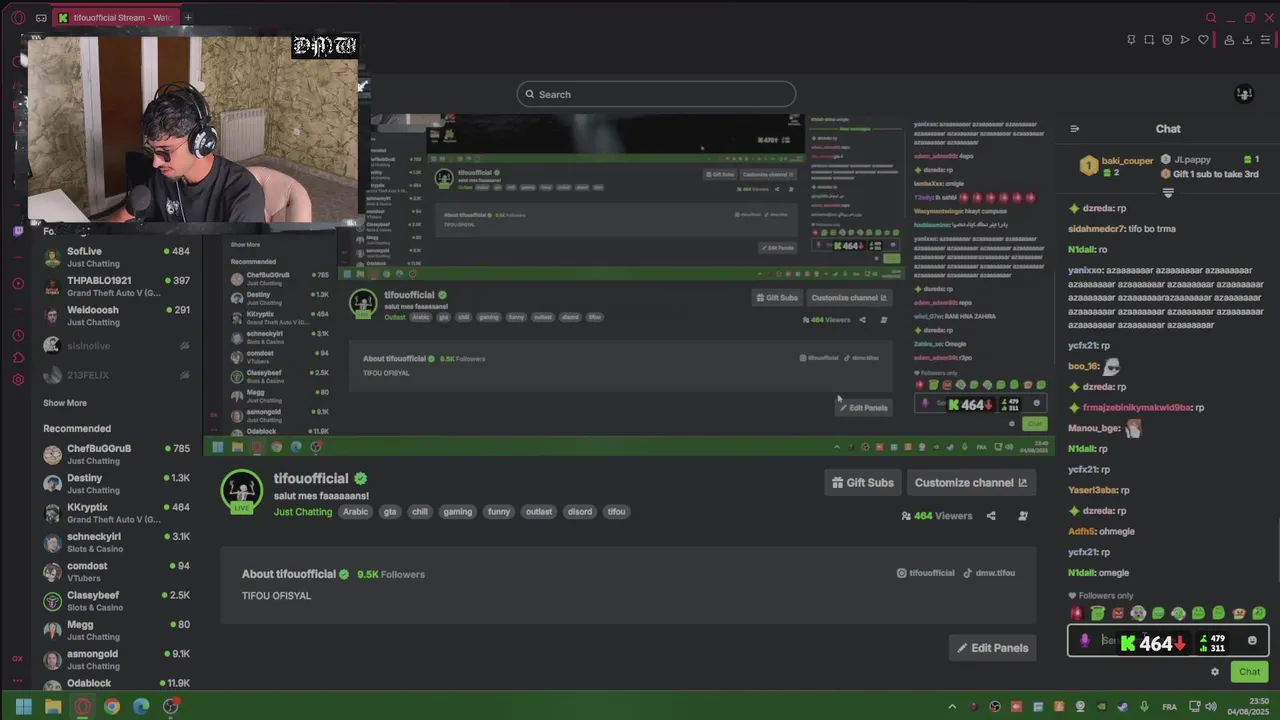1280x720 pixels.
Task: Open the browser easy setup menu icon
Action: 1265,40
